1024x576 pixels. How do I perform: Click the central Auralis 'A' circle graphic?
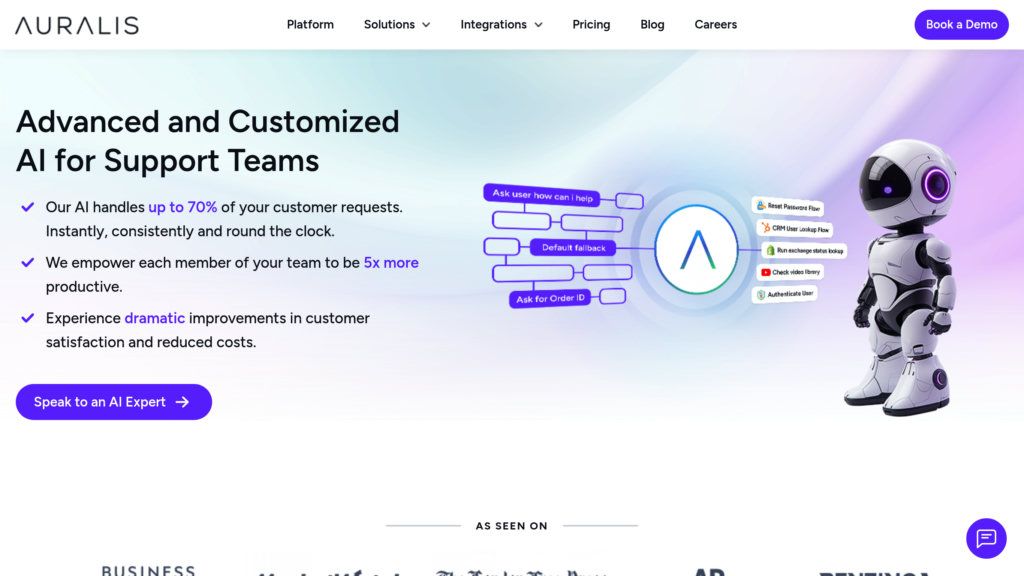click(x=696, y=249)
